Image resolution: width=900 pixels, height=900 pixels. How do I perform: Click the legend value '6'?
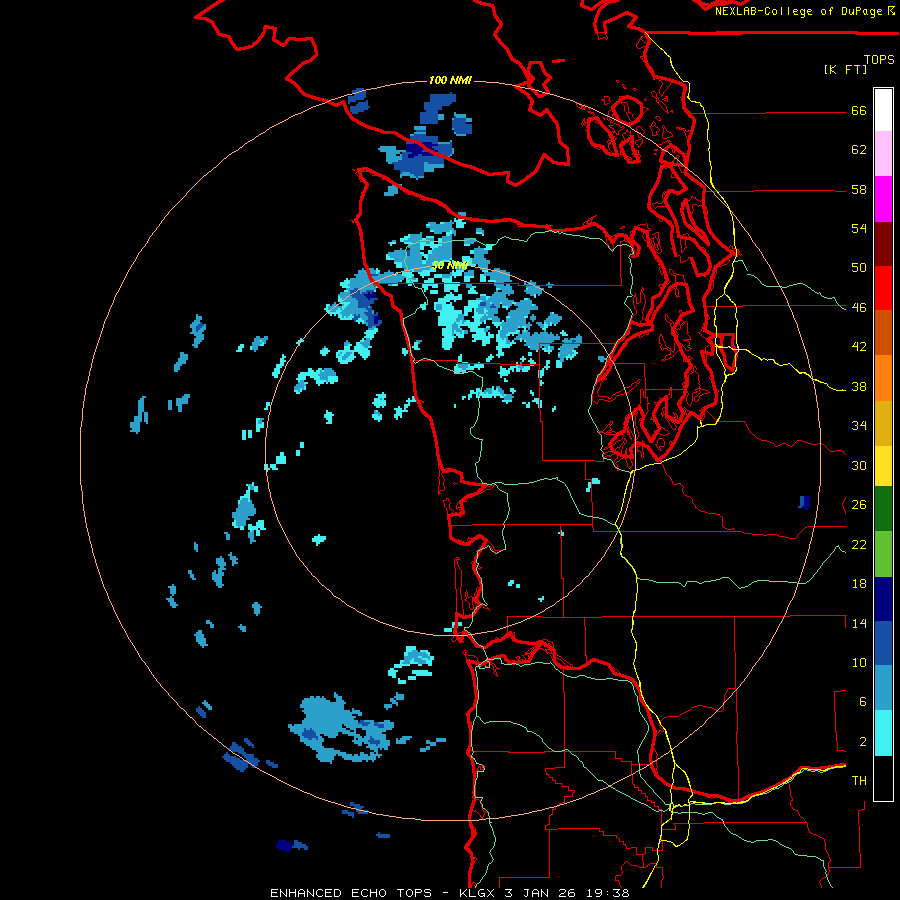(862, 702)
